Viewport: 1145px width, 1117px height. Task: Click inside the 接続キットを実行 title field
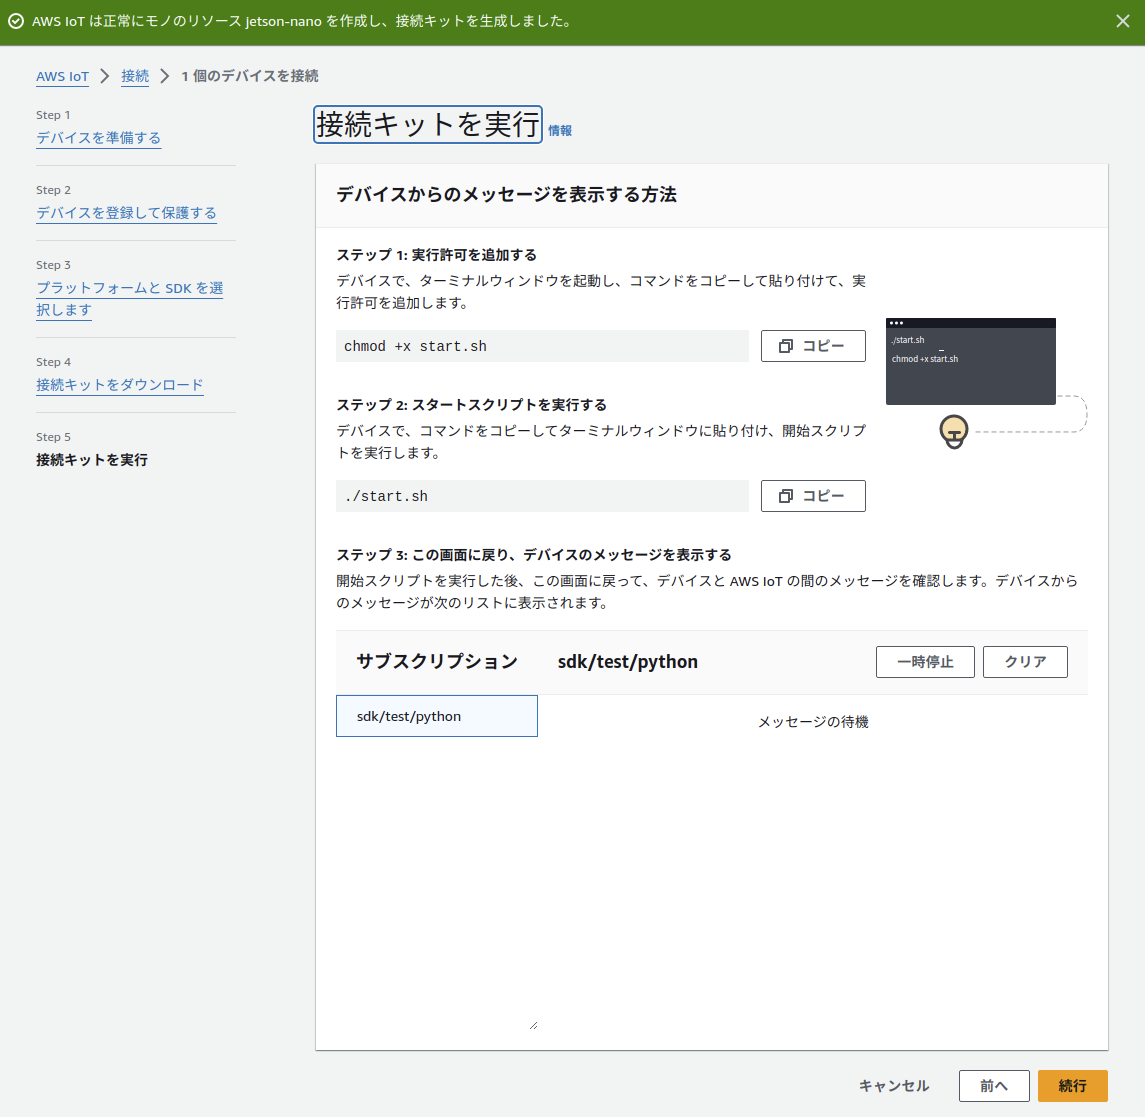(x=427, y=123)
